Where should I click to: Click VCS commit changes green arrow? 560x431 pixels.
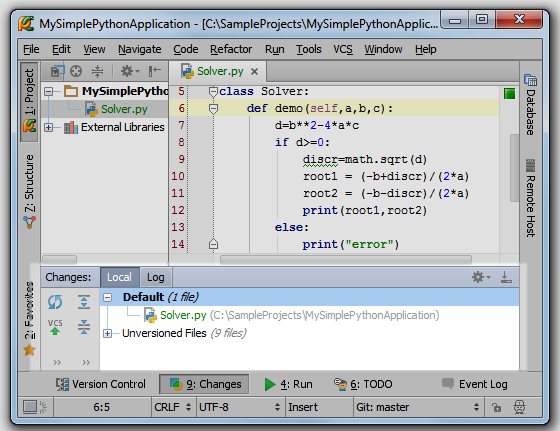tap(55, 327)
